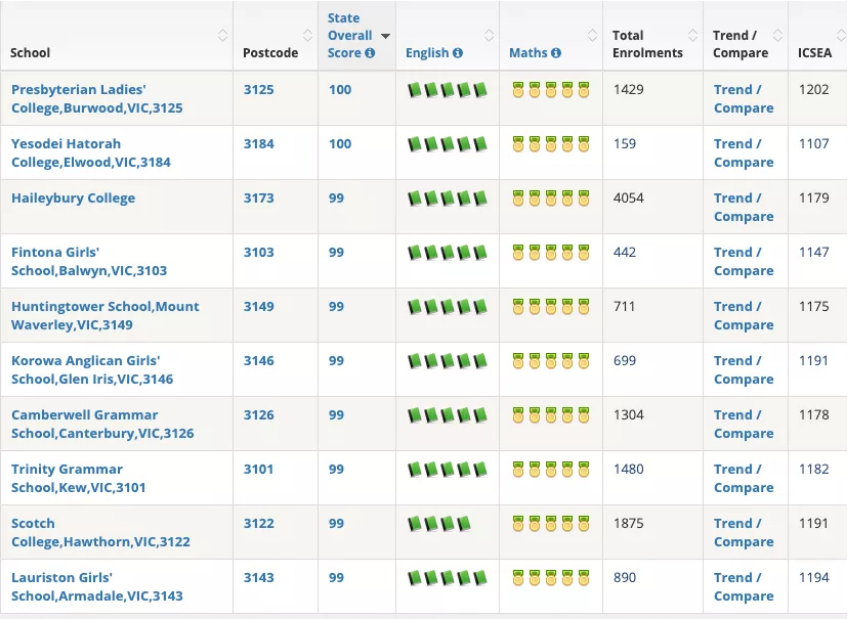The height and width of the screenshot is (619, 856).
Task: Open Trend / Compare for Scotch College
Action: click(x=743, y=532)
